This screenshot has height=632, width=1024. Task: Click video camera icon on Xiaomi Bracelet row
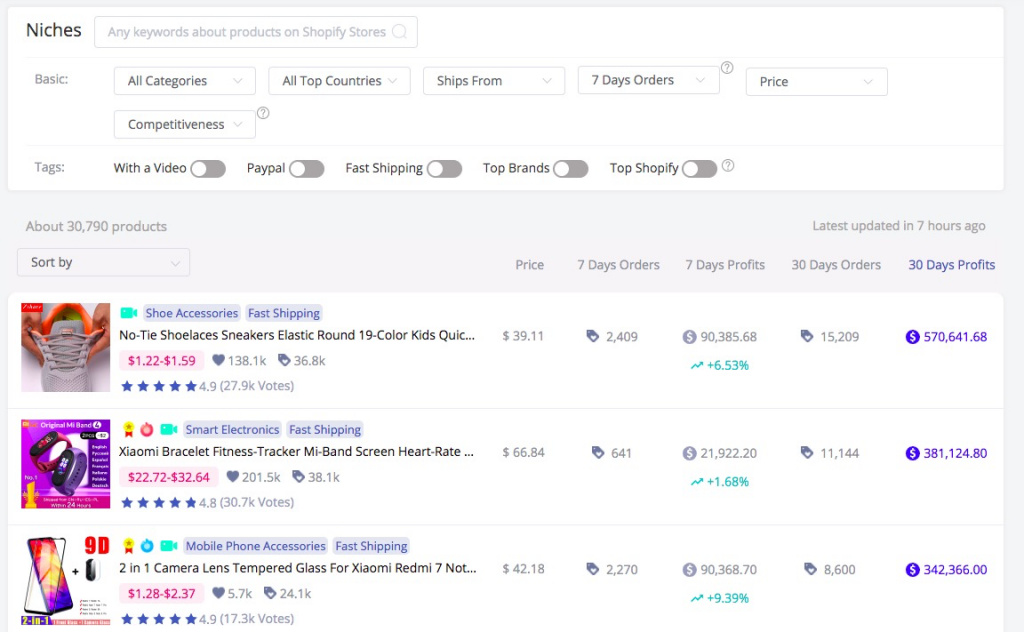tap(169, 429)
